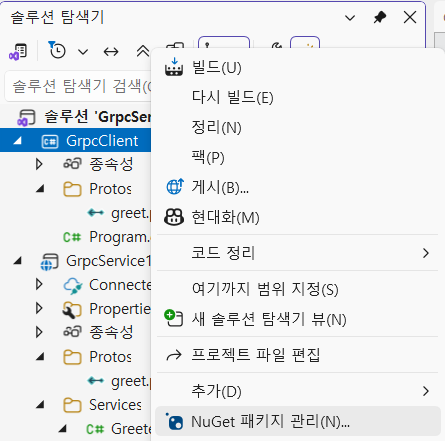Image resolution: width=445 pixels, height=441 pixels.
Task: Click the submenu arrow on the 코드 정리 row
Action: [426, 253]
